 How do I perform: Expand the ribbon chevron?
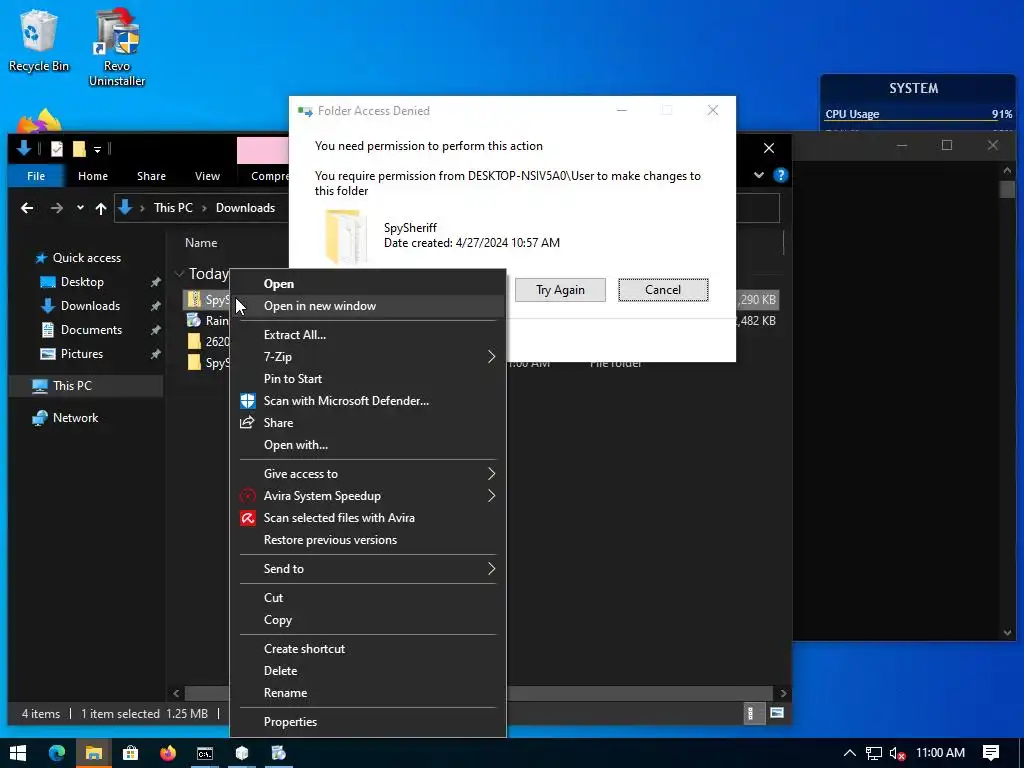(x=759, y=175)
